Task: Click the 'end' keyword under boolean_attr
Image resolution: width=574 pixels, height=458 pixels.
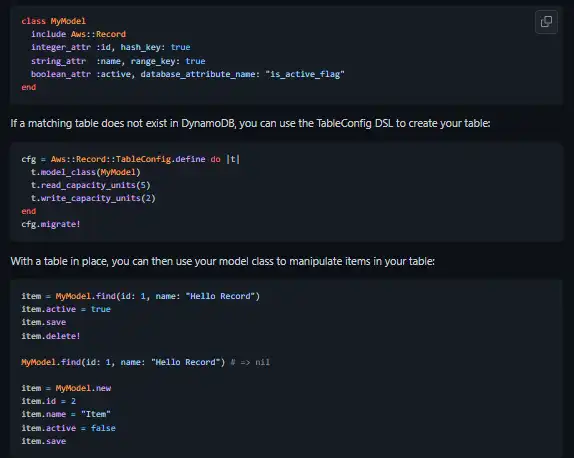Action: point(29,87)
